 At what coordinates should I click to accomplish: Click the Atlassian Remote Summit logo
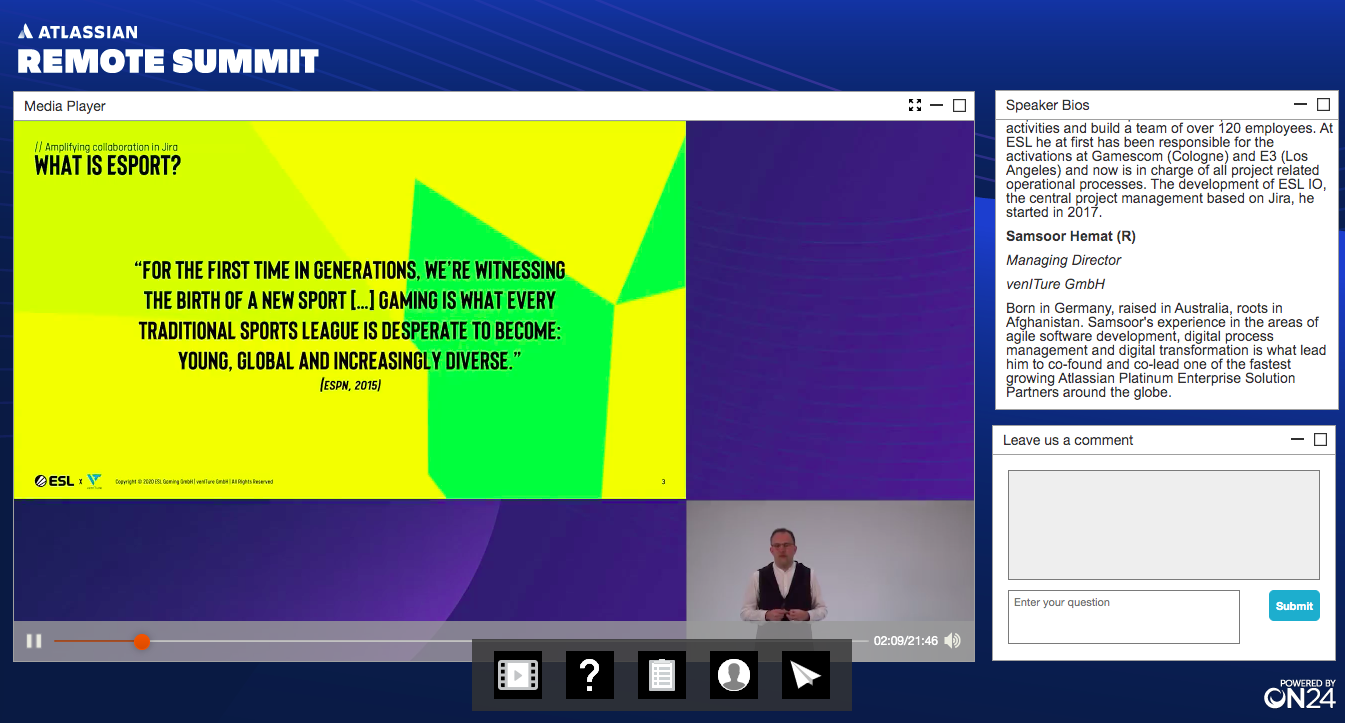tap(168, 50)
